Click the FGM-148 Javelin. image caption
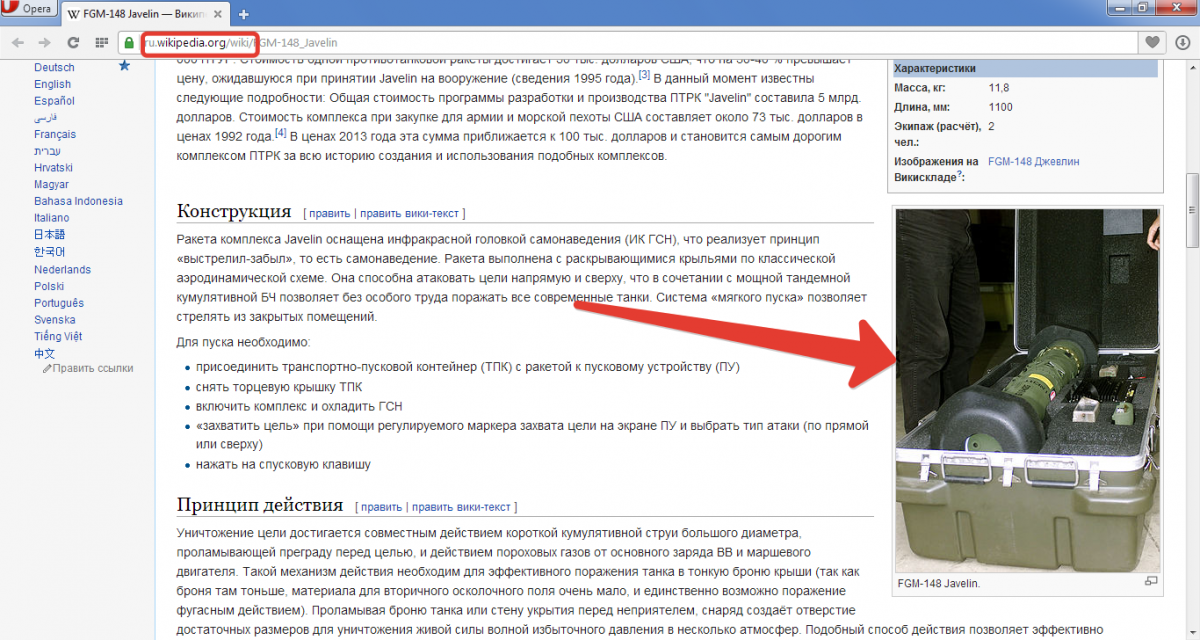 pyautogui.click(x=939, y=583)
